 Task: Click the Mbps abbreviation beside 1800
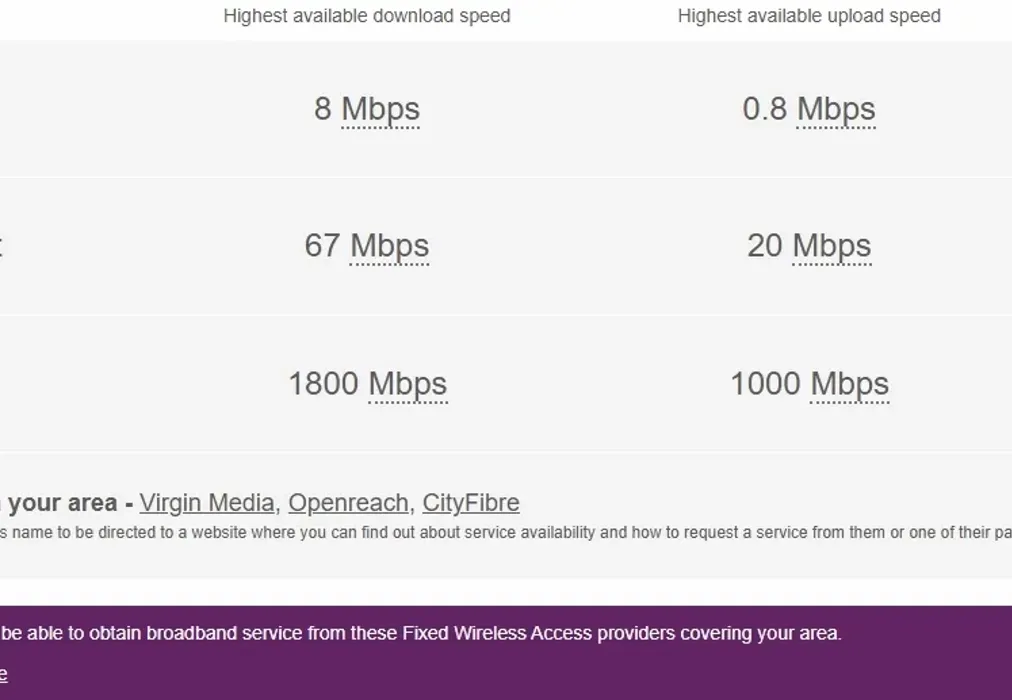(x=408, y=385)
